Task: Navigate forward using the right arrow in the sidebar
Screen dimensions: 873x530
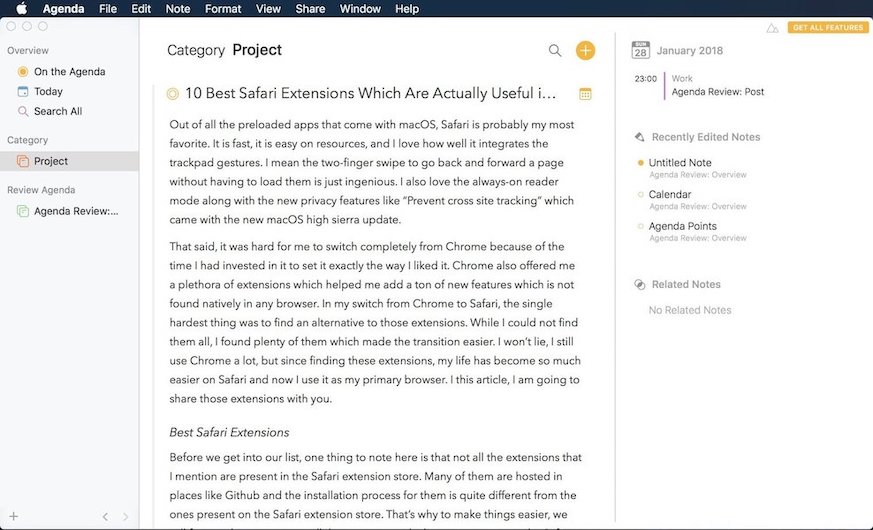Action: tap(125, 516)
